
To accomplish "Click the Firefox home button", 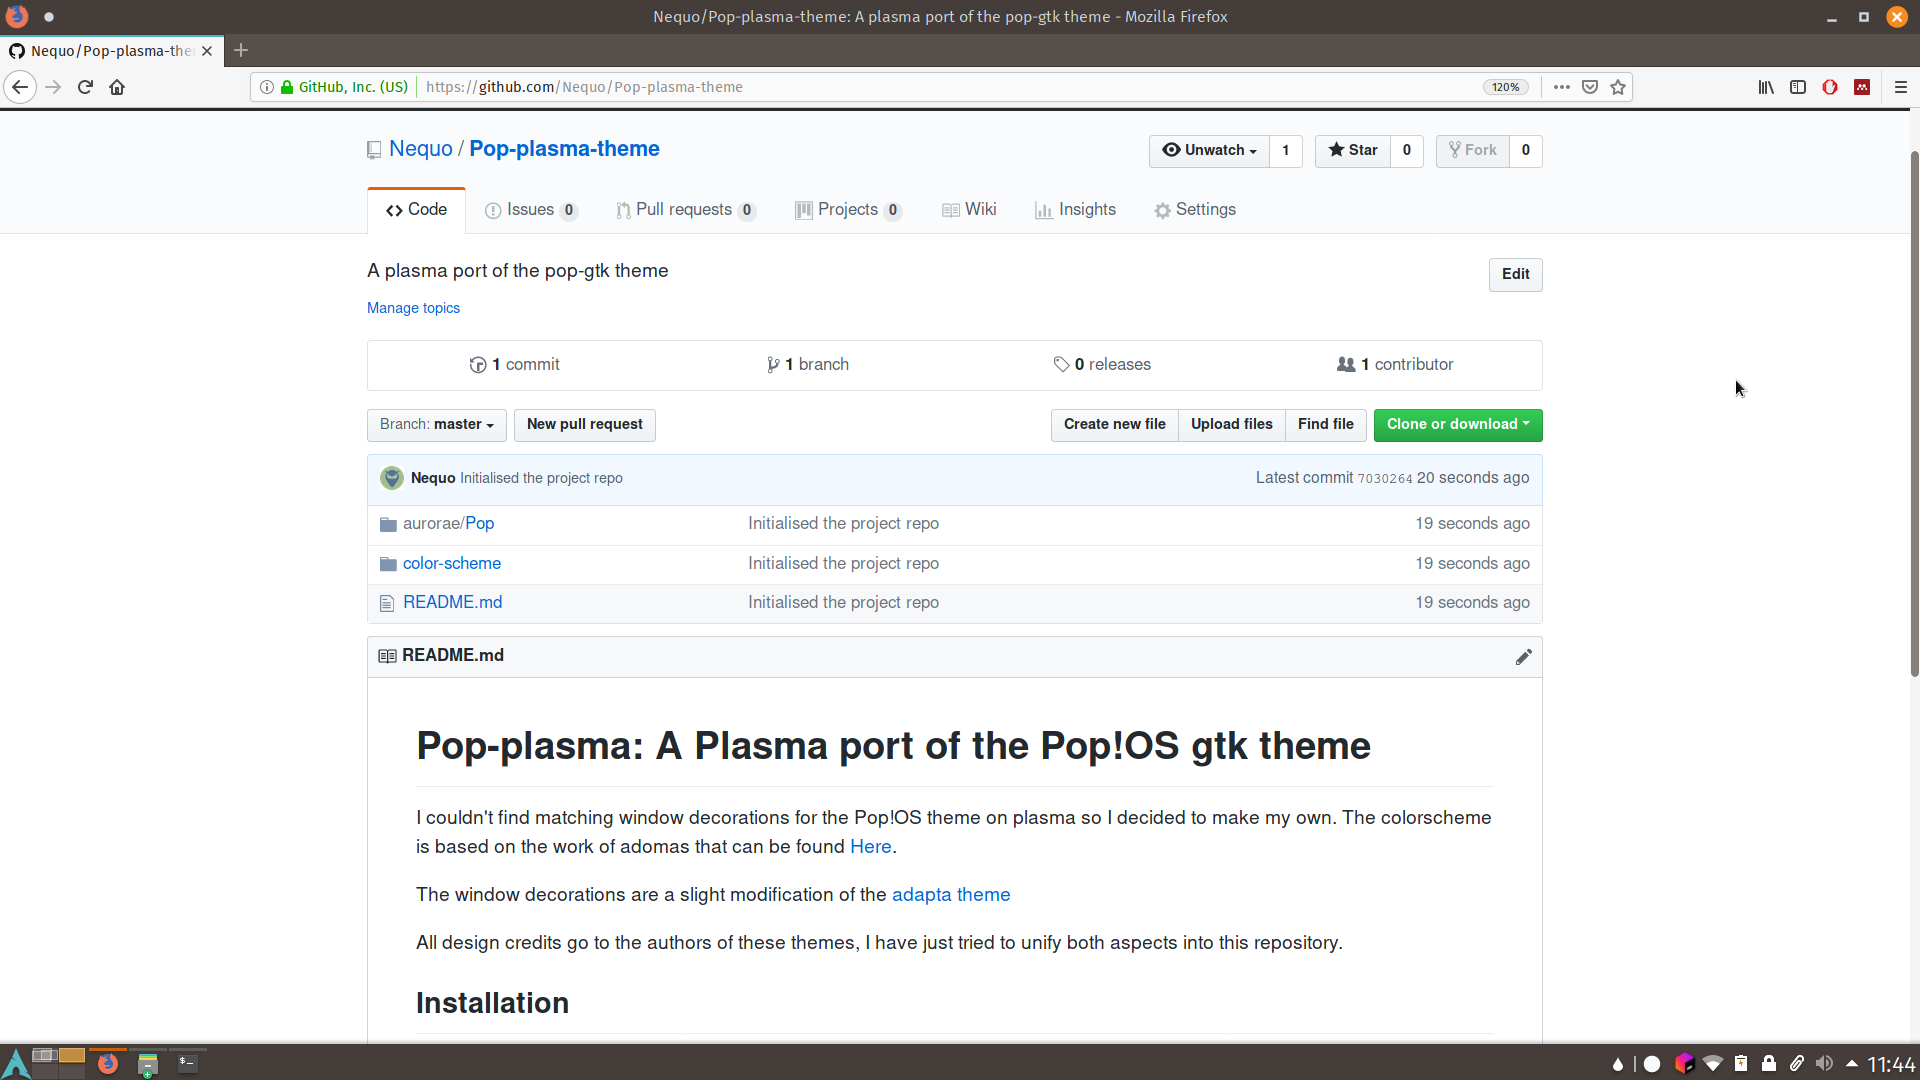I will (x=117, y=87).
